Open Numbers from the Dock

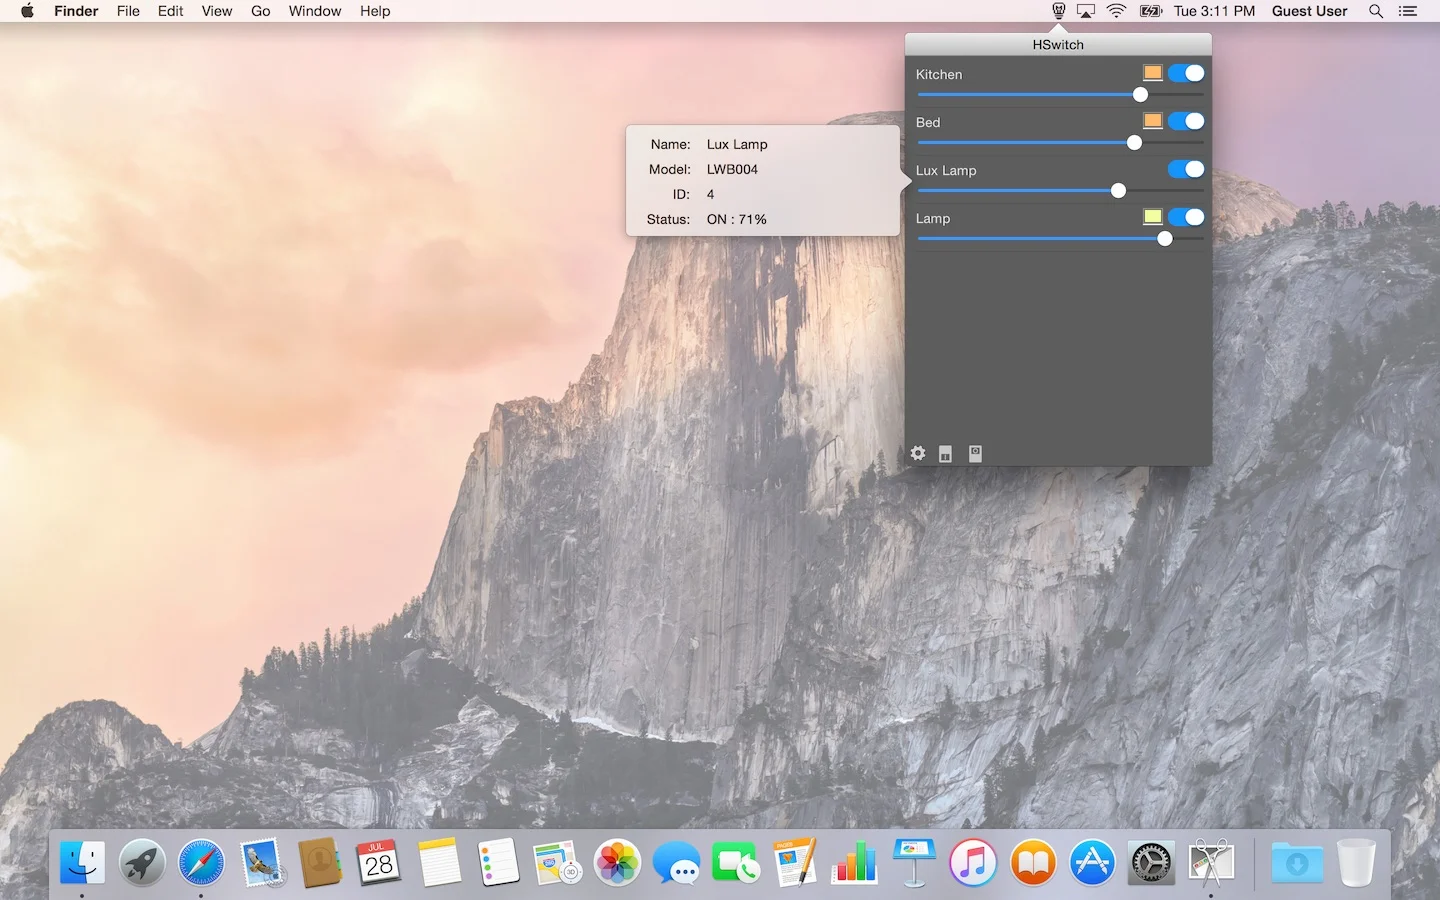tap(855, 862)
